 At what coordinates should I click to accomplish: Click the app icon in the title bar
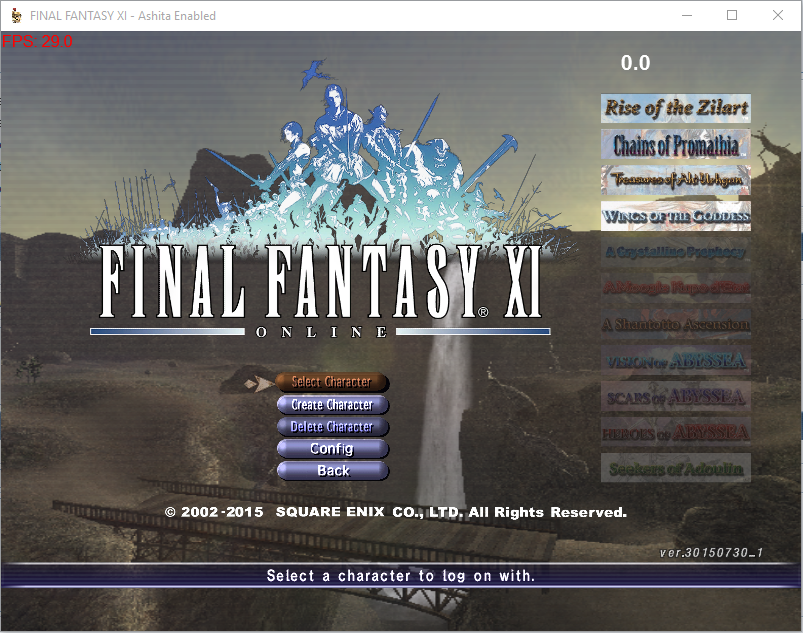point(16,16)
